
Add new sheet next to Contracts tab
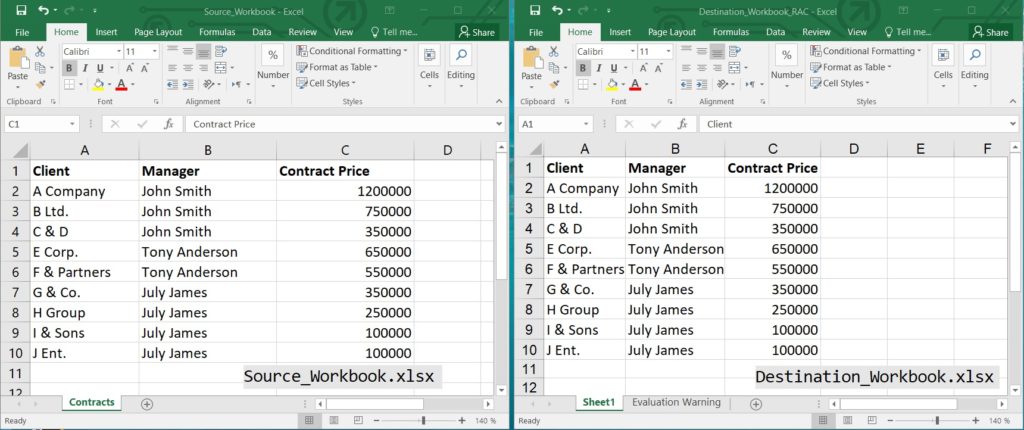[x=147, y=403]
